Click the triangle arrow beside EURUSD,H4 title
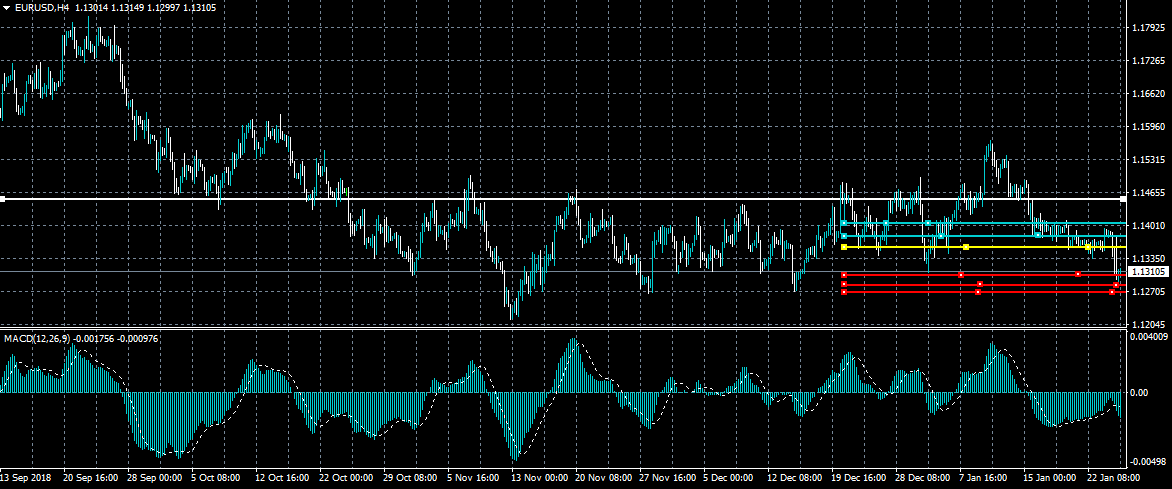 [7, 7]
